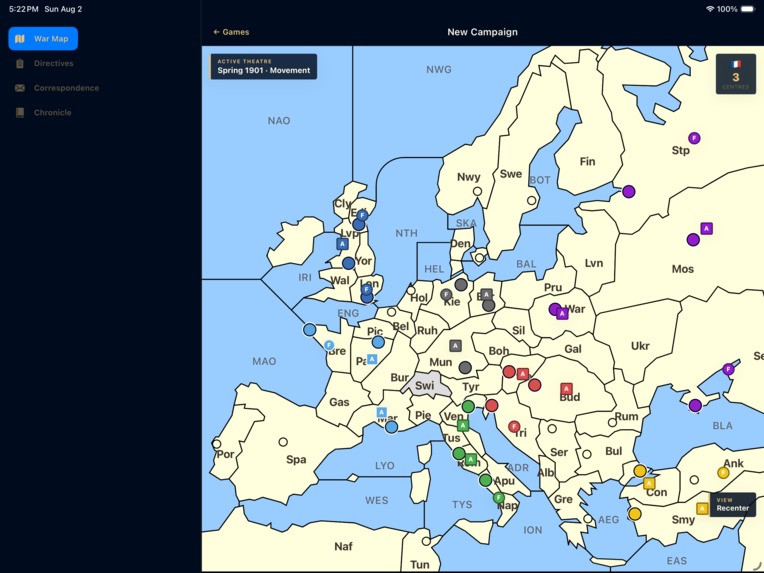Click the Ukr province label
Image resolution: width=764 pixels, height=573 pixels.
640,346
